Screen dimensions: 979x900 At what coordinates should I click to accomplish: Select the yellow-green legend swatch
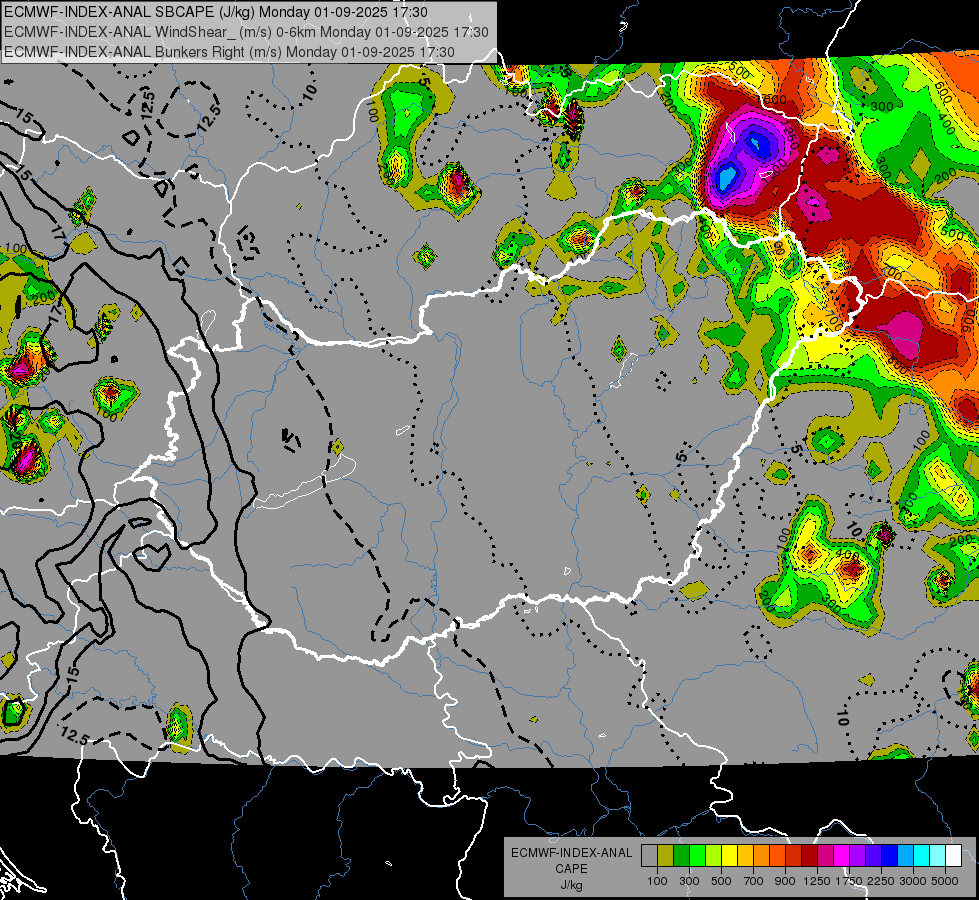coord(713,856)
